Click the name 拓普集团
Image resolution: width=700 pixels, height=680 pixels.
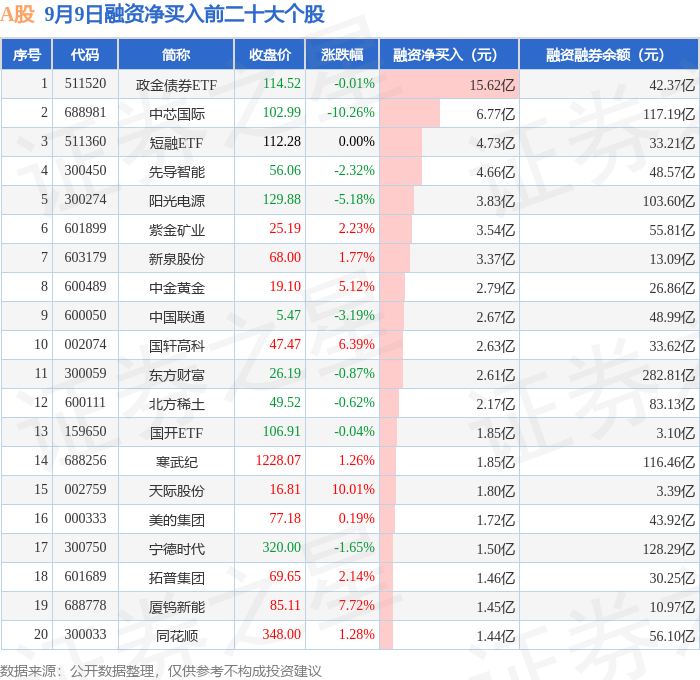[177, 578]
